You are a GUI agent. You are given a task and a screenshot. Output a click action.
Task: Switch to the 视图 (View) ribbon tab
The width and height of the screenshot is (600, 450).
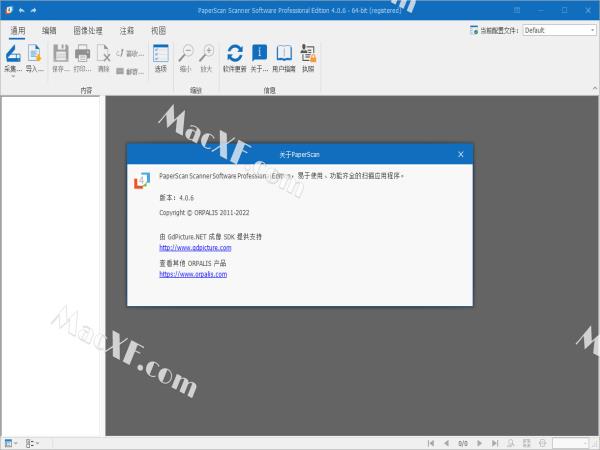point(158,31)
